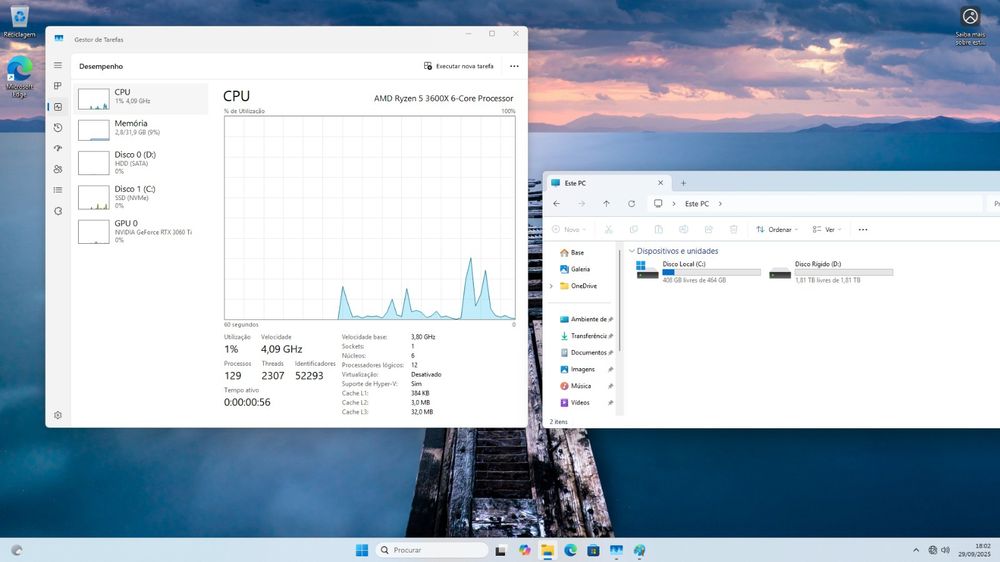
Task: Open Vídeos quick access folder
Action: pos(585,403)
